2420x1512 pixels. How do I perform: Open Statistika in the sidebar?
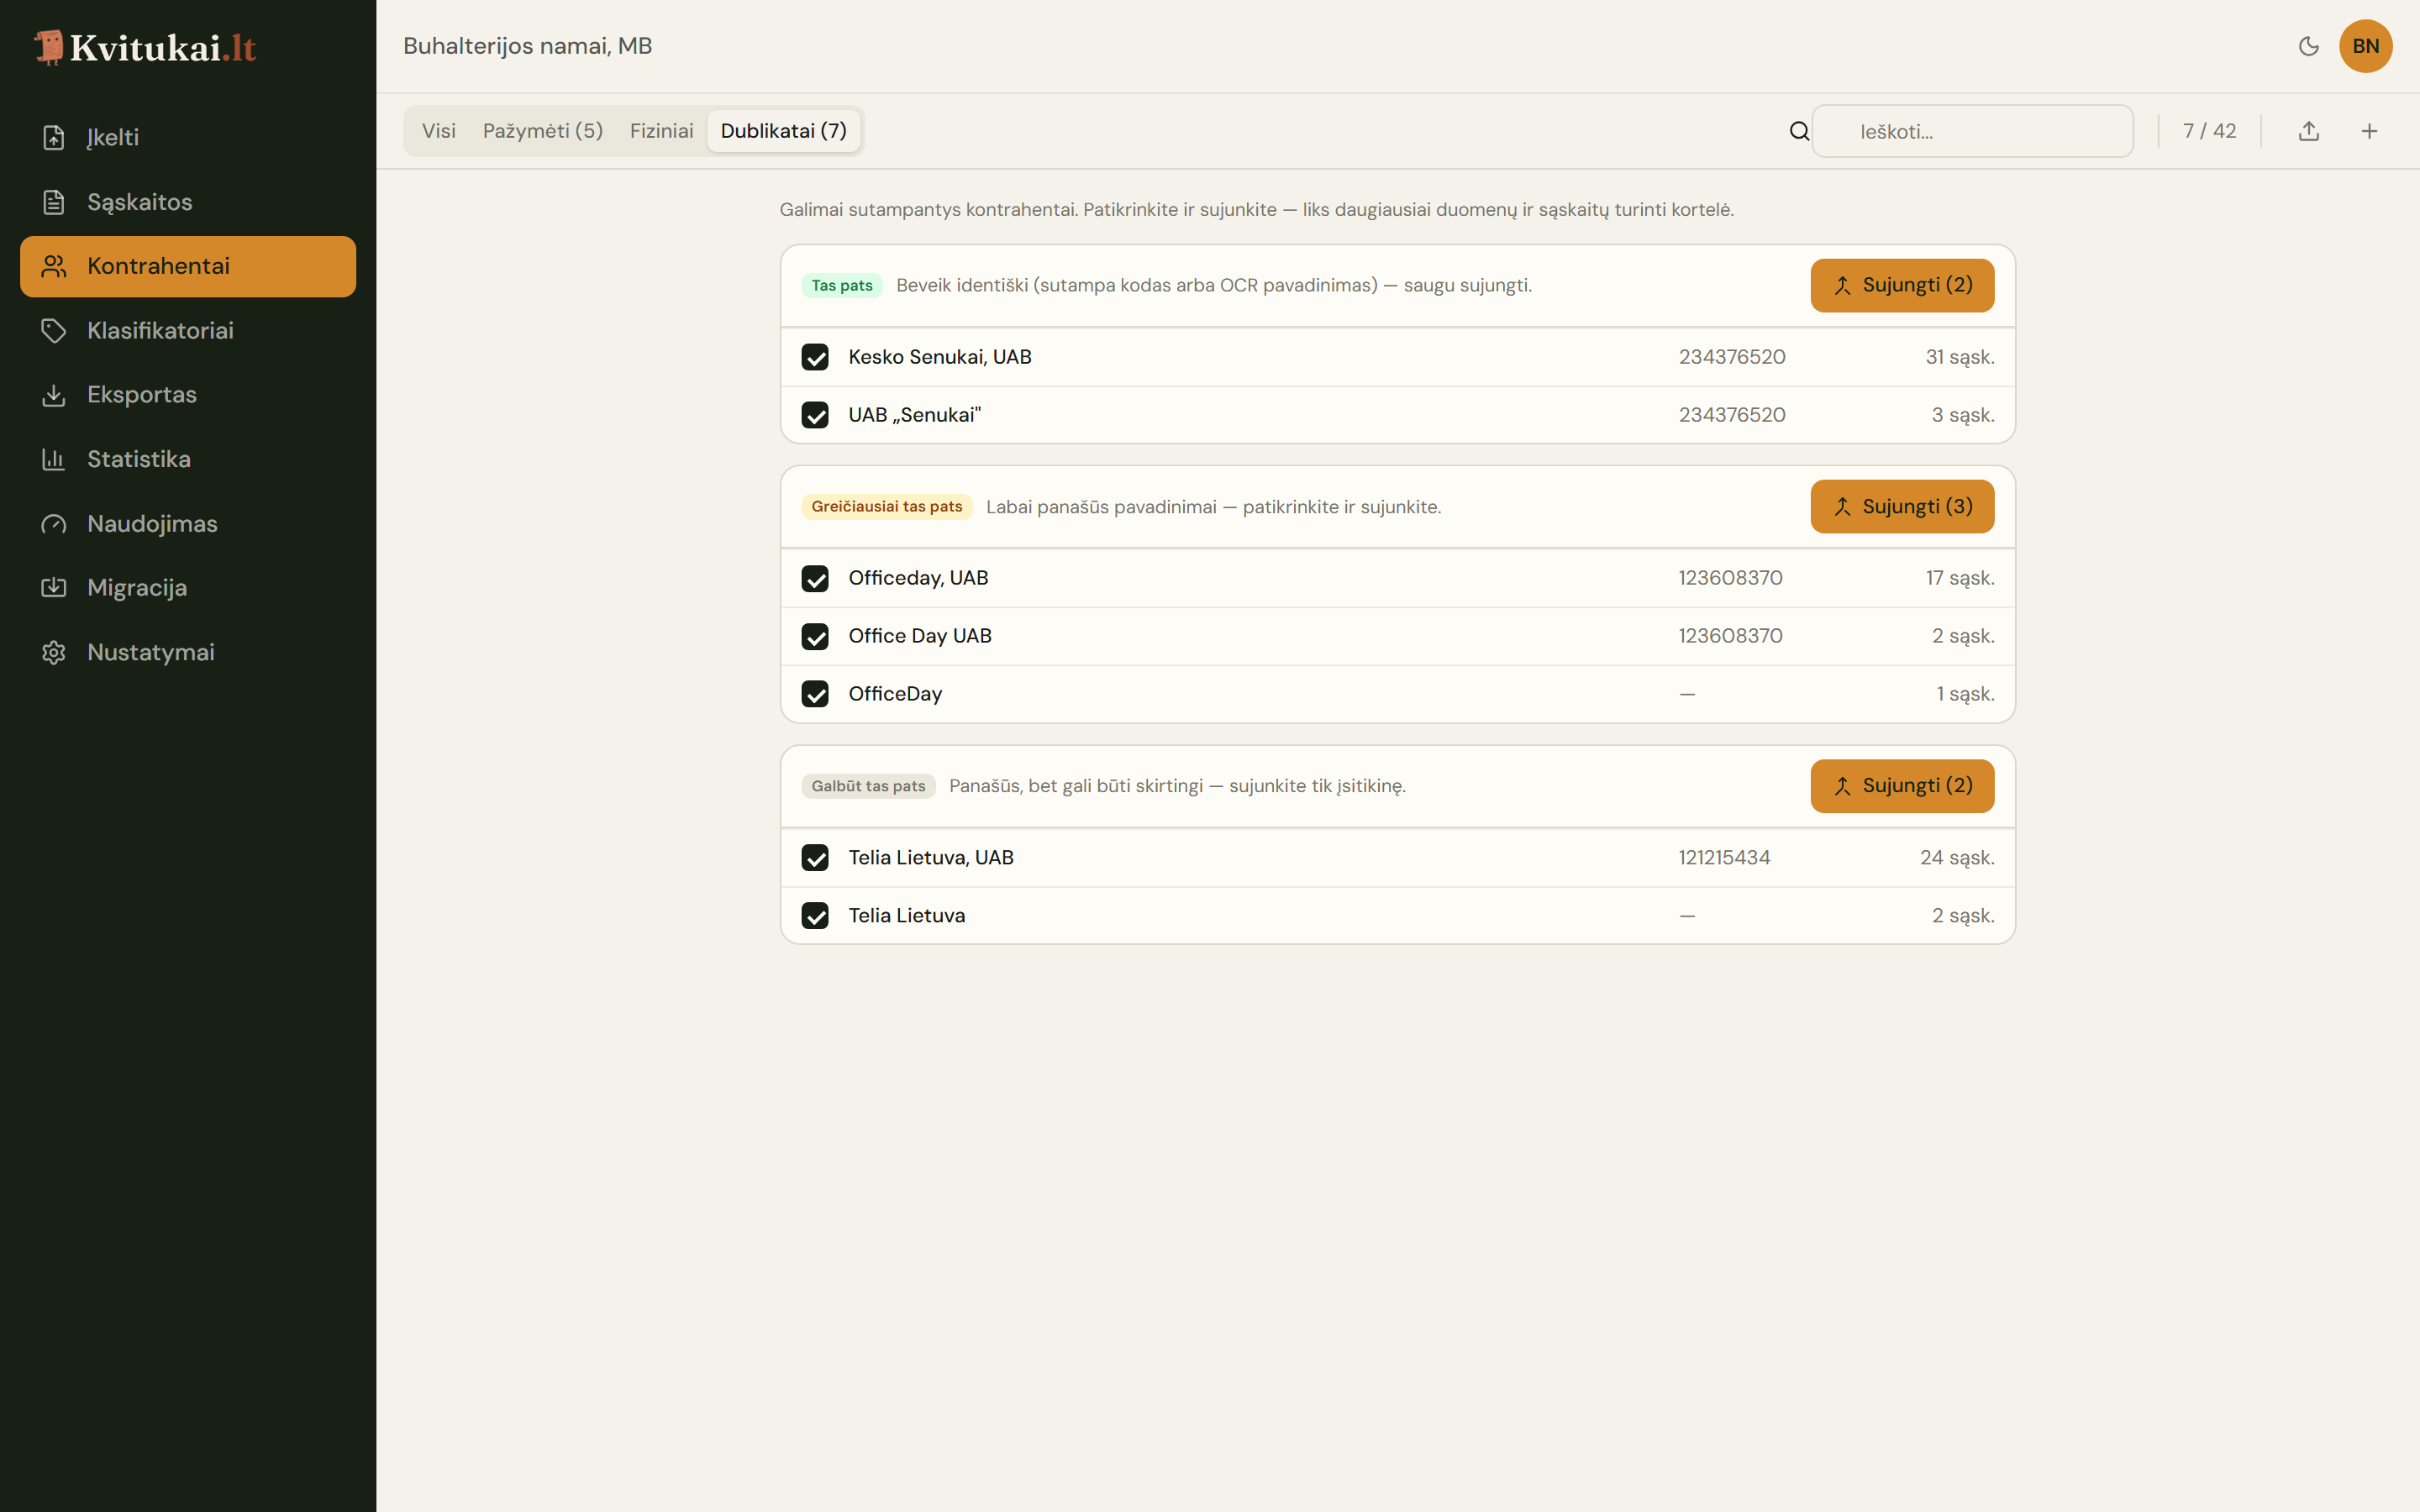(188, 459)
